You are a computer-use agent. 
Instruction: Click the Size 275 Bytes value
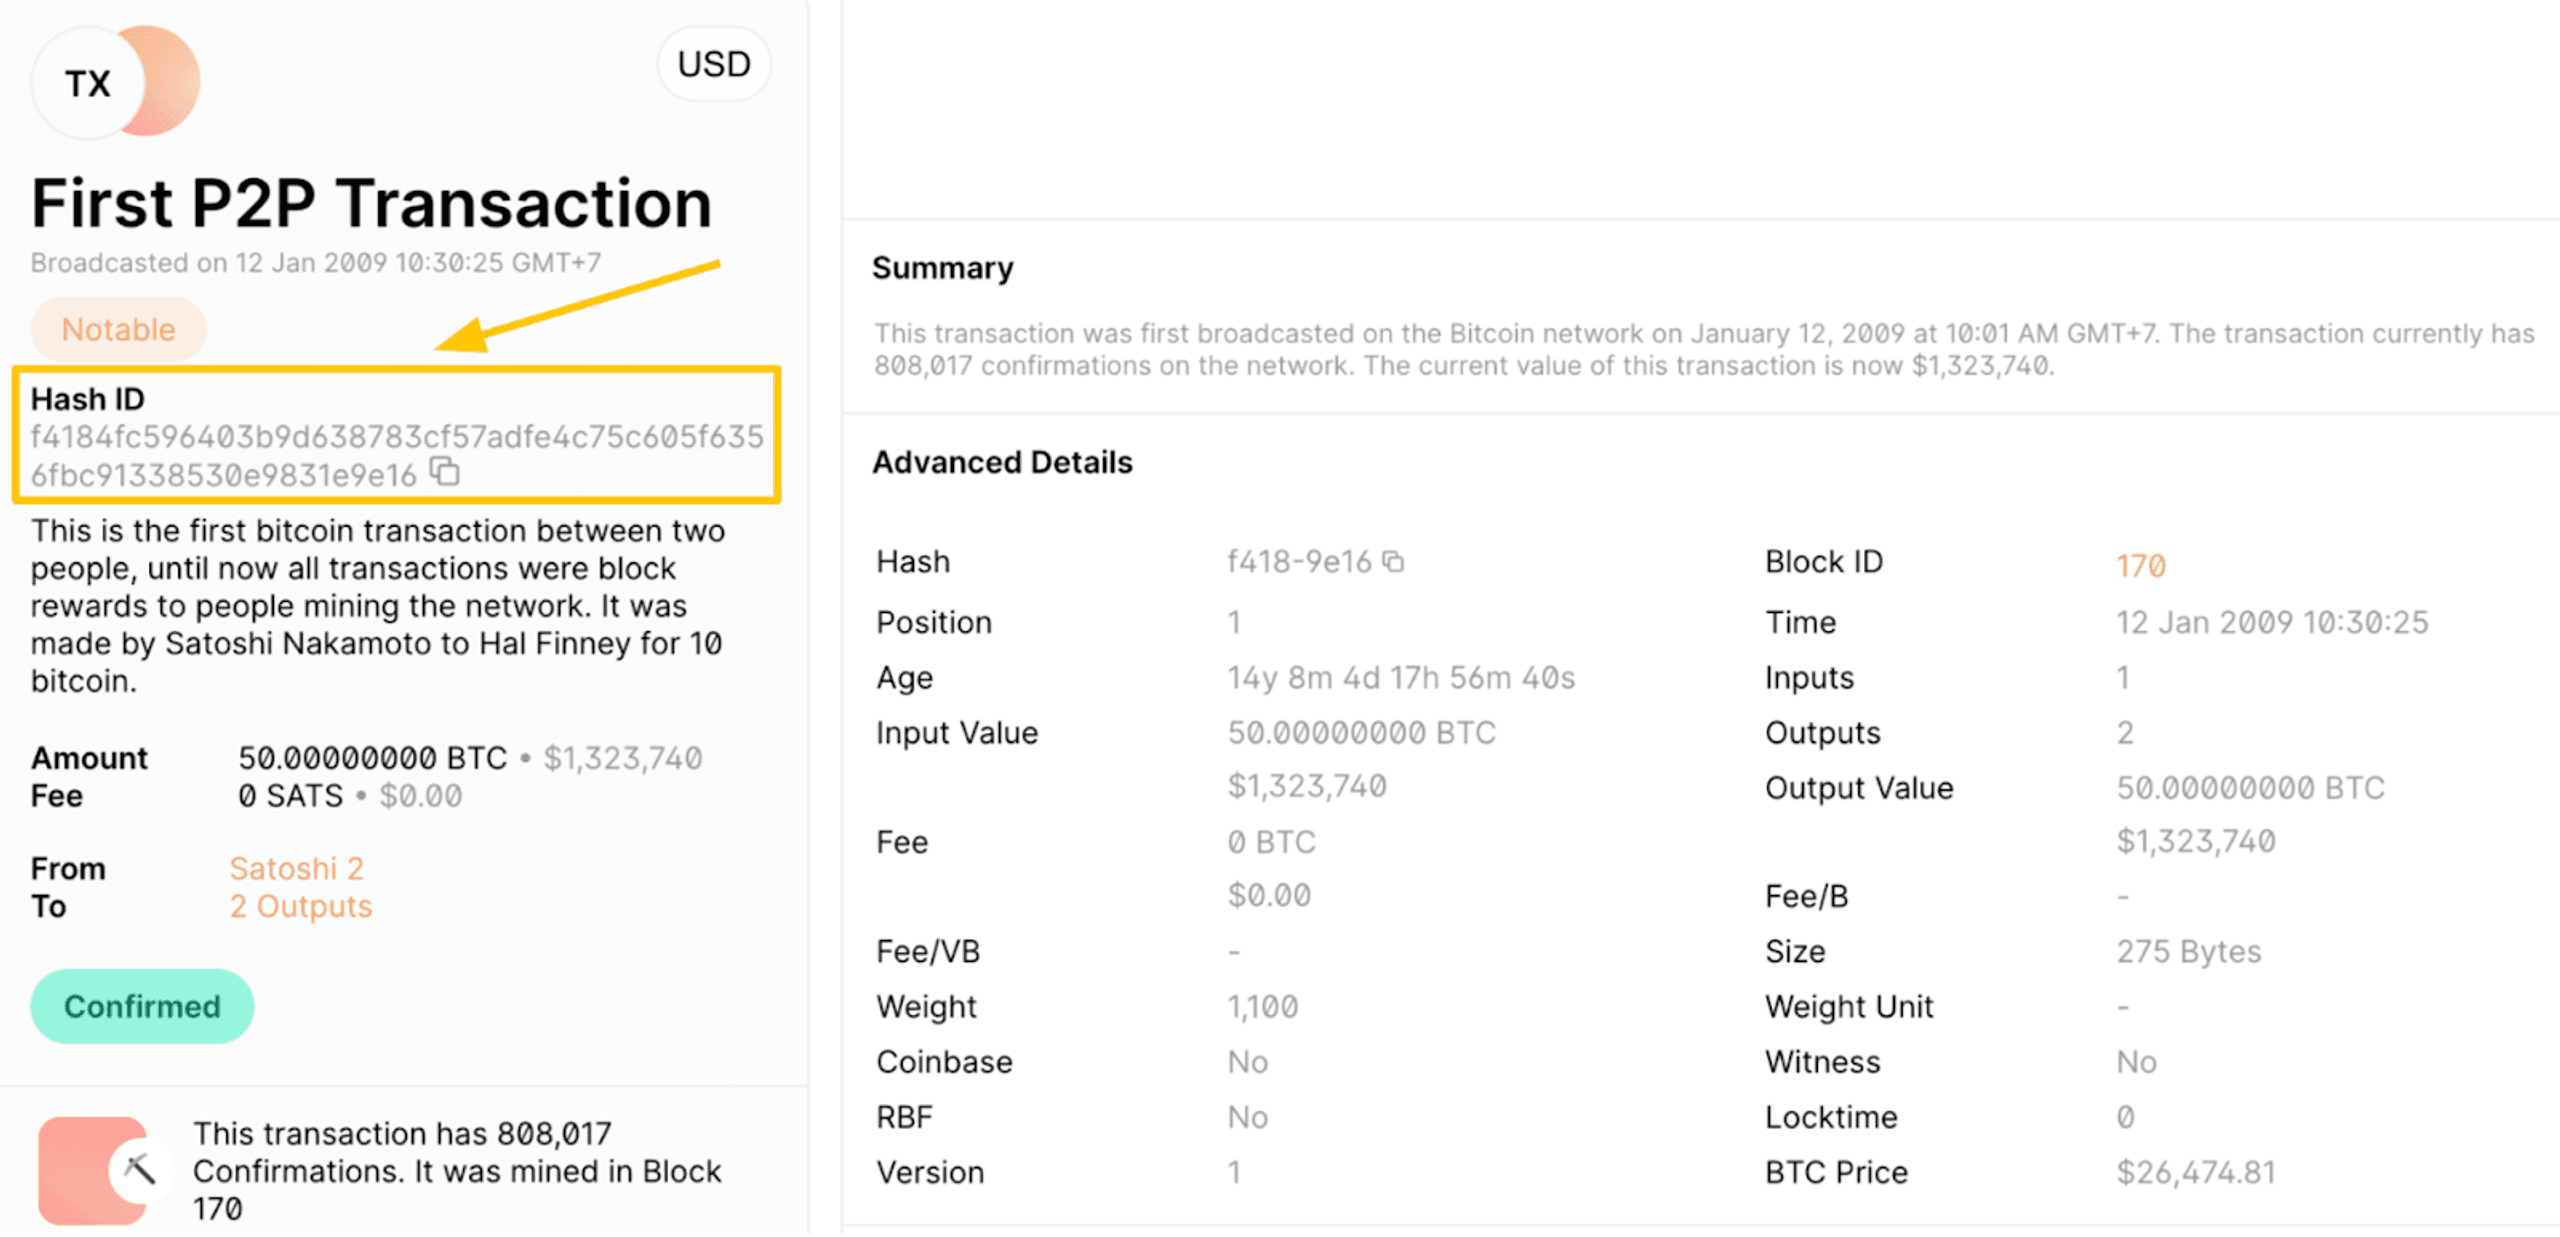[x=2188, y=951]
